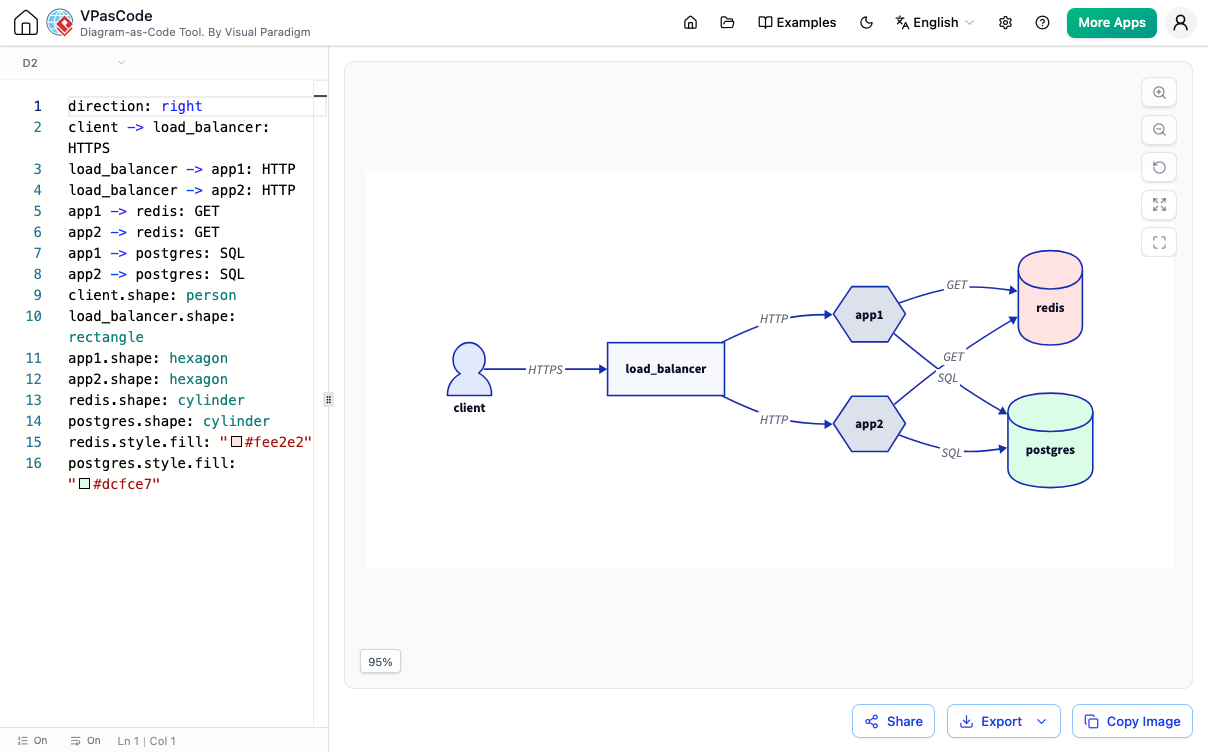Viewport: 1208px width, 753px height.
Task: Expand the Export options chevron
Action: pos(1043,721)
